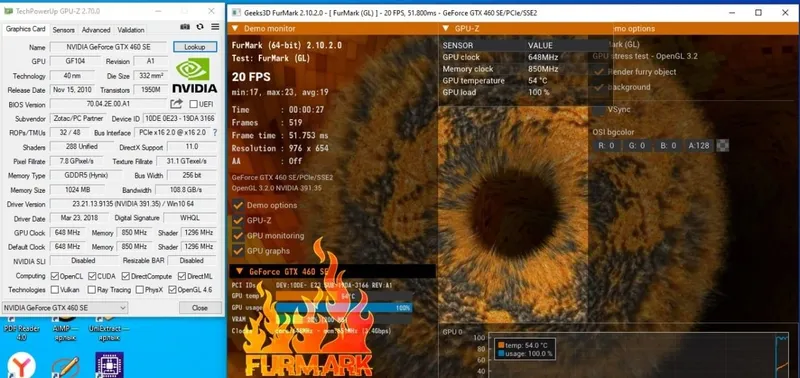This screenshot has width=800, height=378.
Task: Switch to the Advanced tab
Action: (x=96, y=30)
